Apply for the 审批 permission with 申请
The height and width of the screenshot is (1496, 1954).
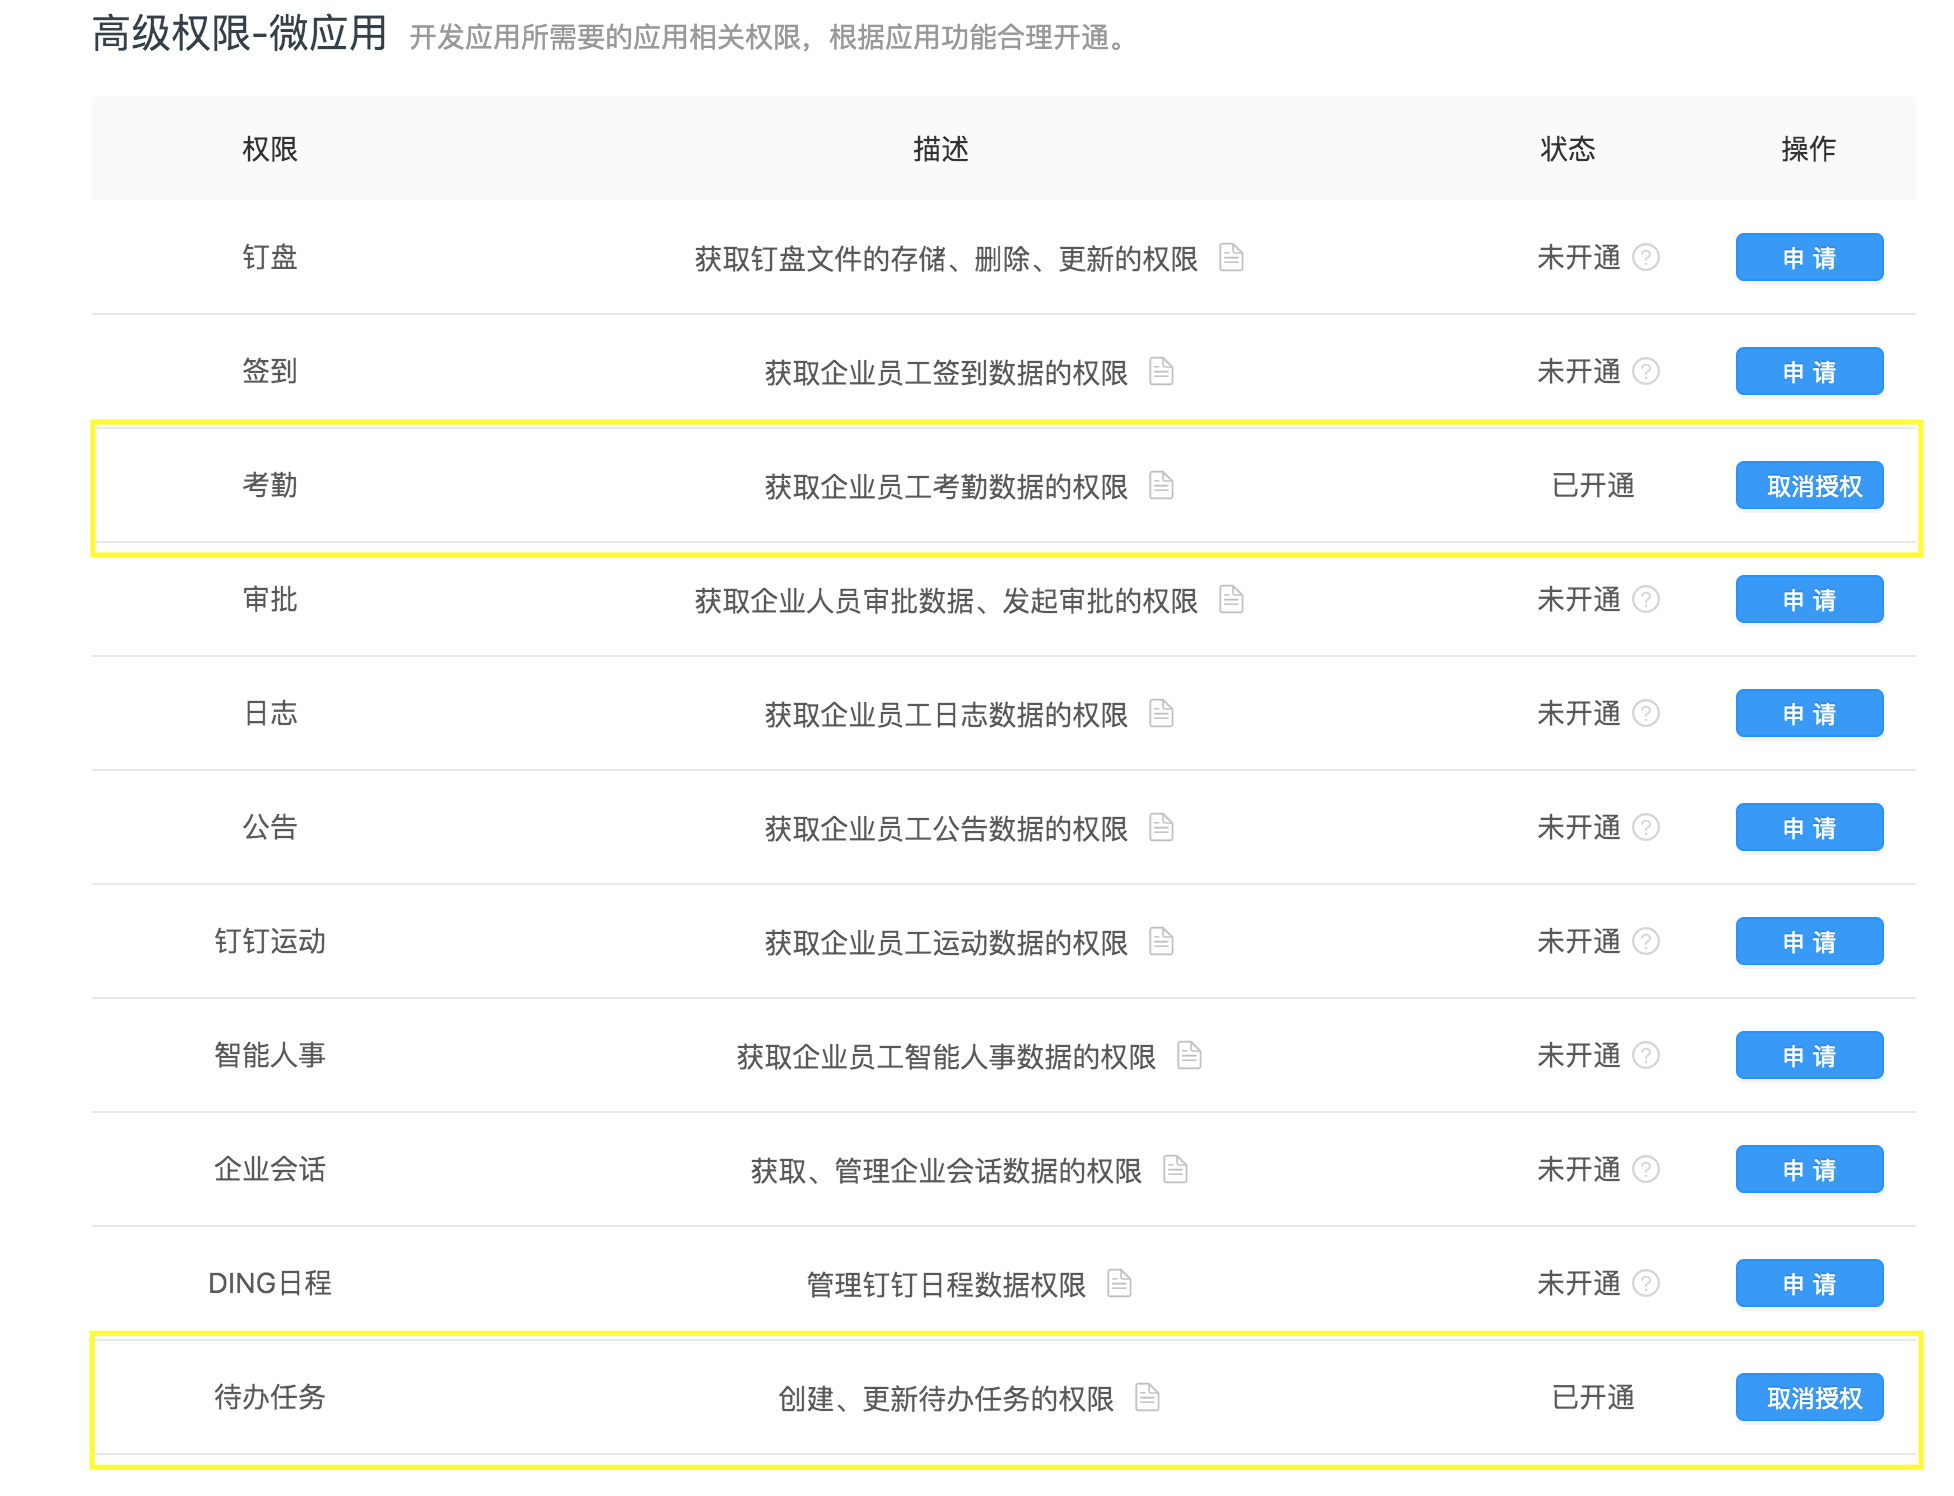click(x=1809, y=600)
